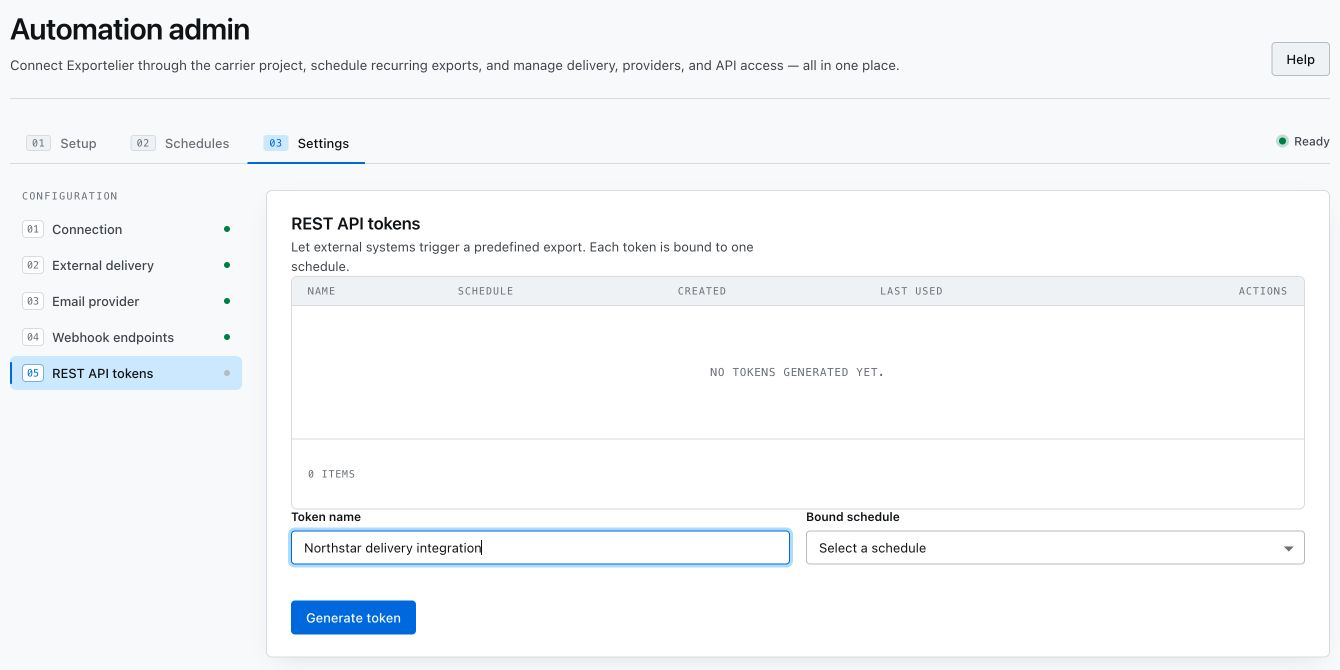This screenshot has height=670, width=1340.
Task: Expand the Bound schedule dropdown
Action: [x=1055, y=548]
